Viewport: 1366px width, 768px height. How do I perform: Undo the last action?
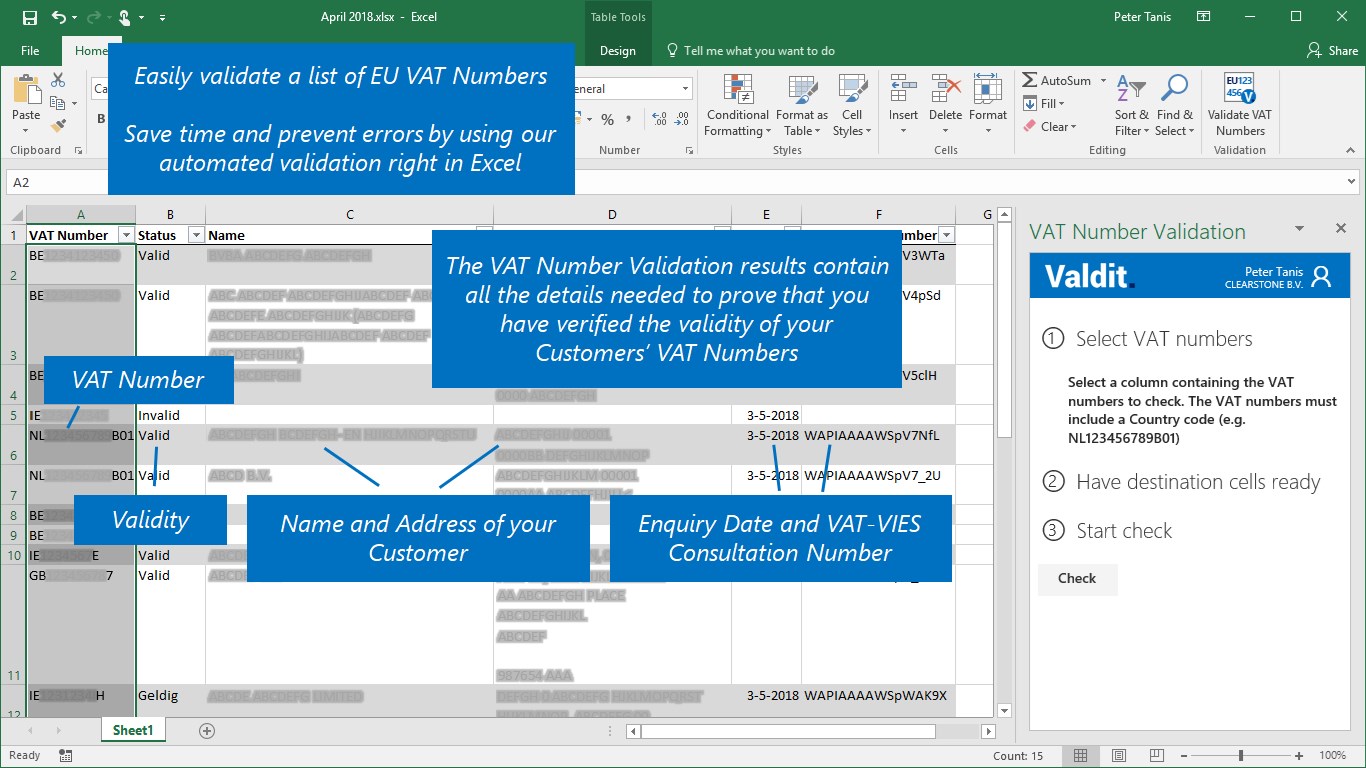pyautogui.click(x=59, y=17)
